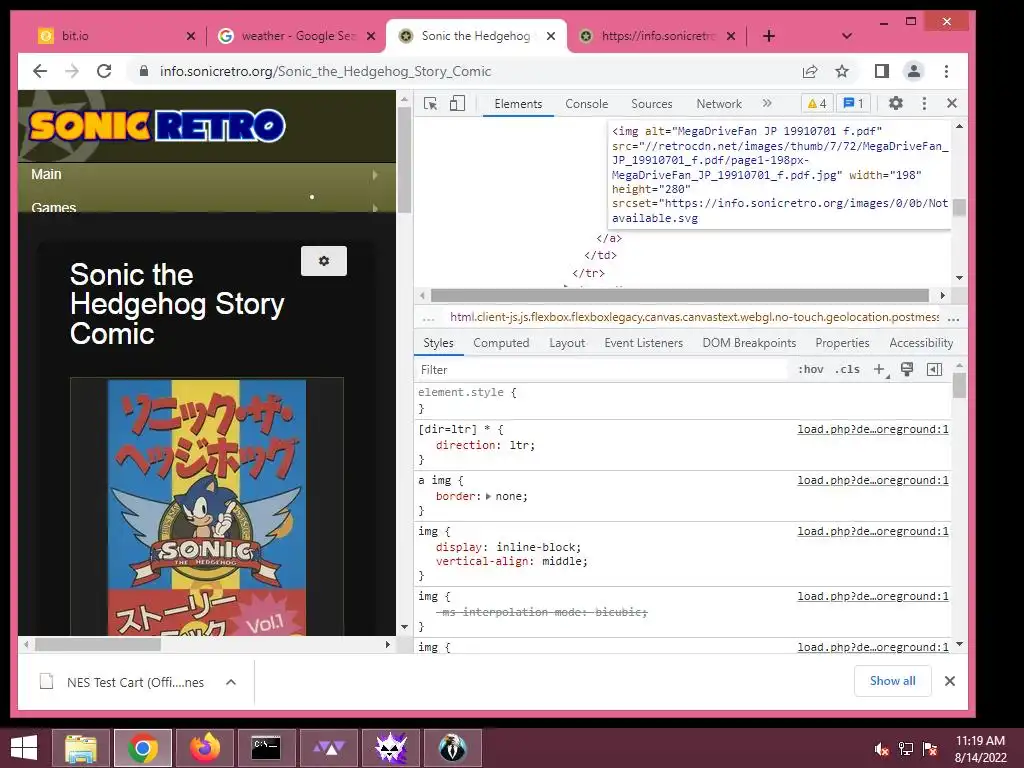Open File Explorer from the taskbar
Viewport: 1024px width, 768px height.
pyautogui.click(x=81, y=748)
